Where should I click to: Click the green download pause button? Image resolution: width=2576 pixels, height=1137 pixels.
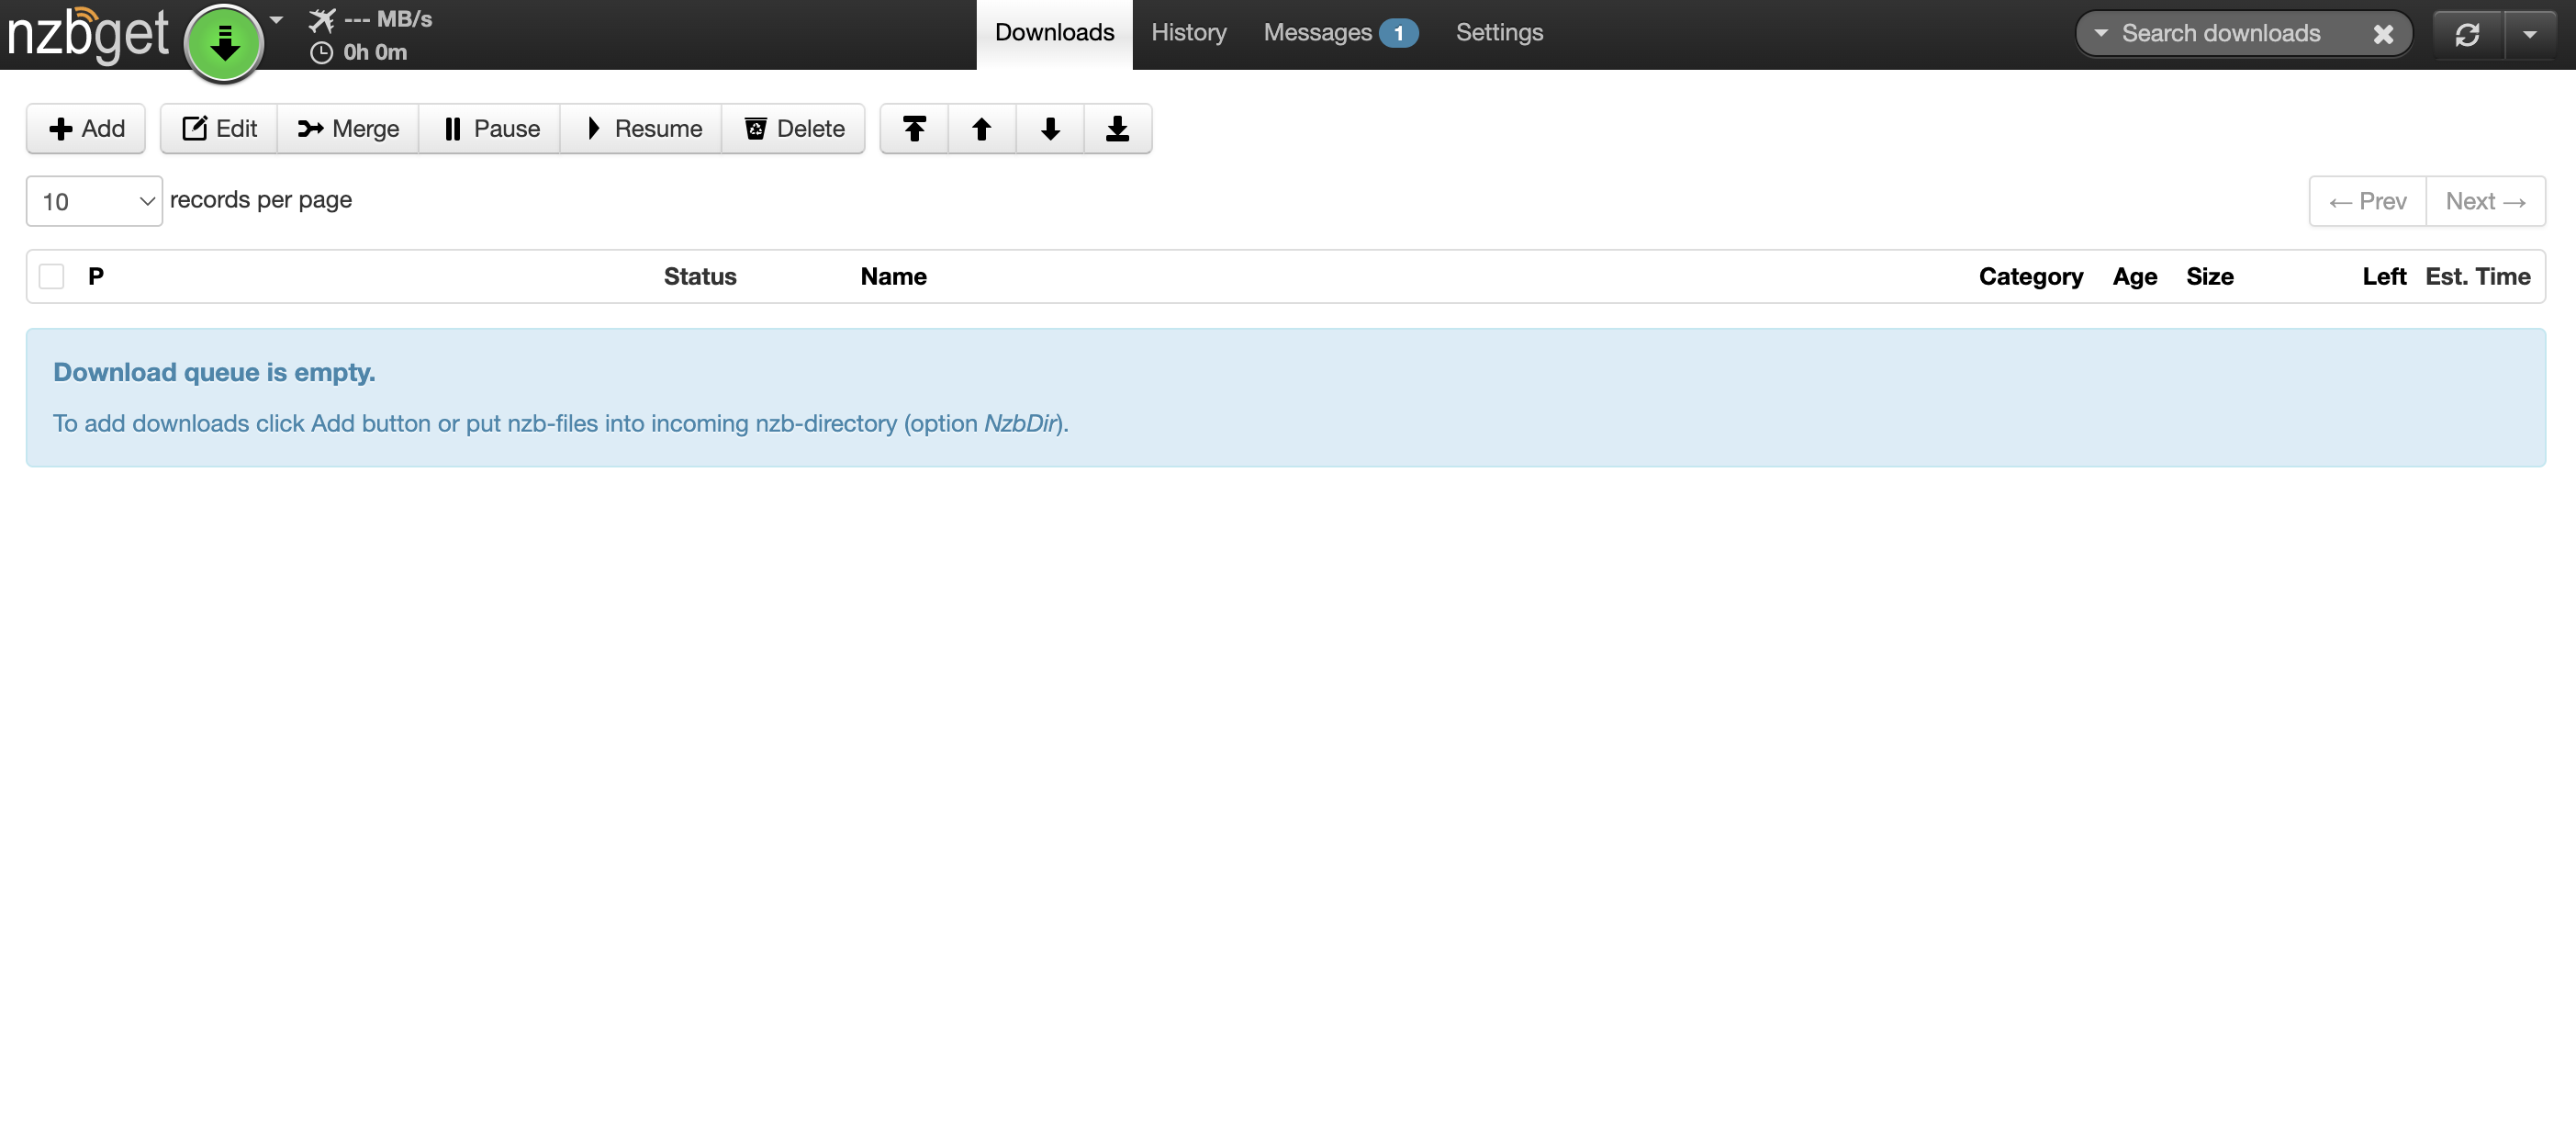224,42
